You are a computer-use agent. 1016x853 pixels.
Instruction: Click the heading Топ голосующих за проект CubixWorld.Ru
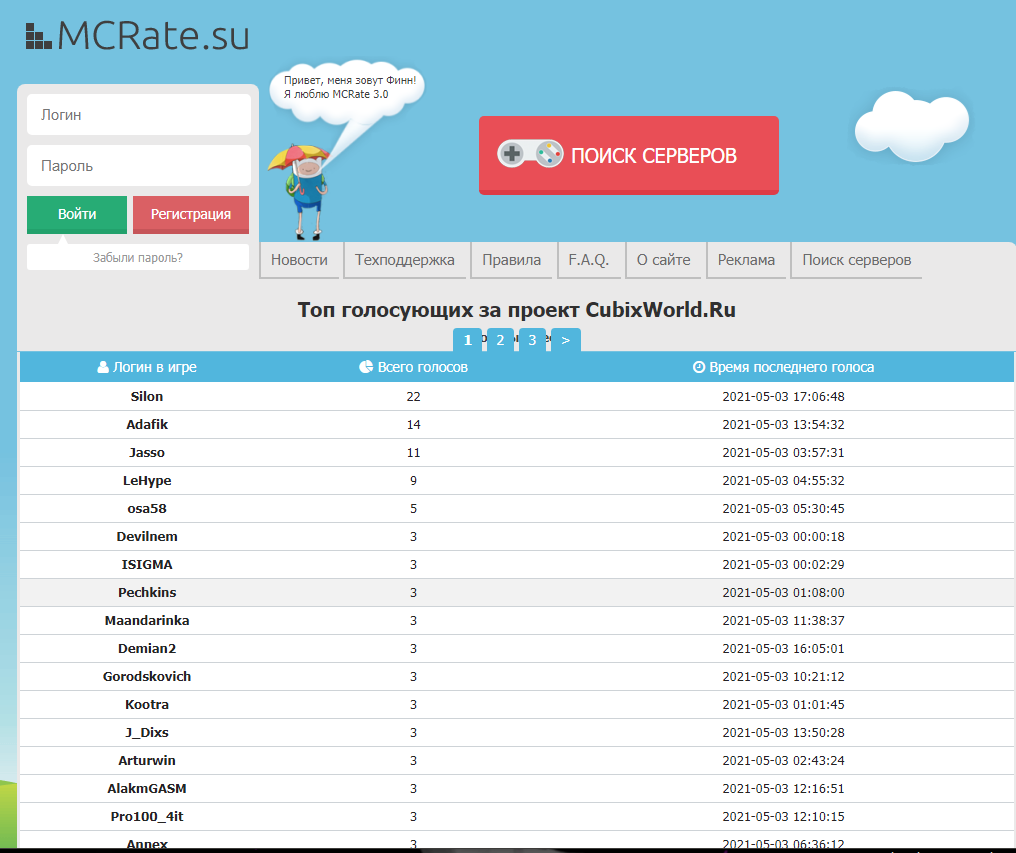coord(516,310)
